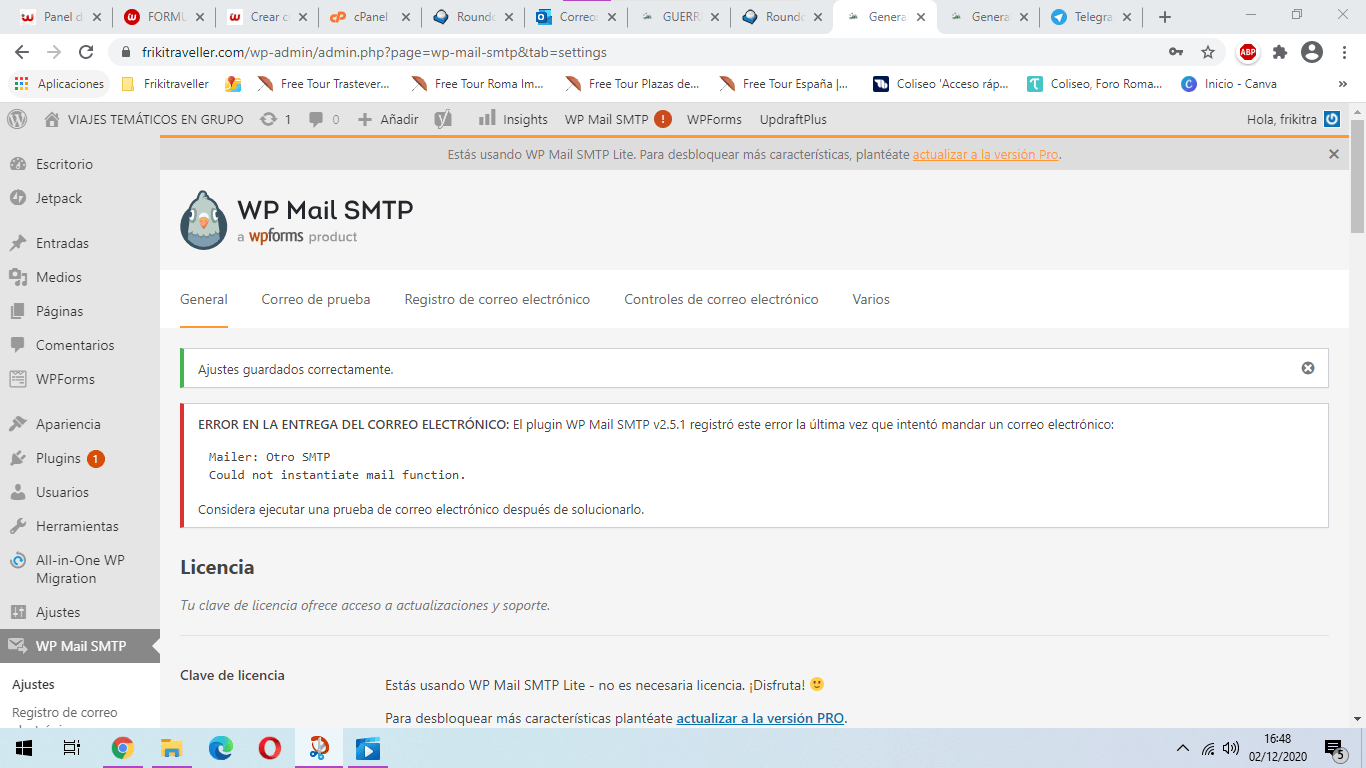The image size is (1366, 768).
Task: Click the browser address bar
Action: pos(640,52)
